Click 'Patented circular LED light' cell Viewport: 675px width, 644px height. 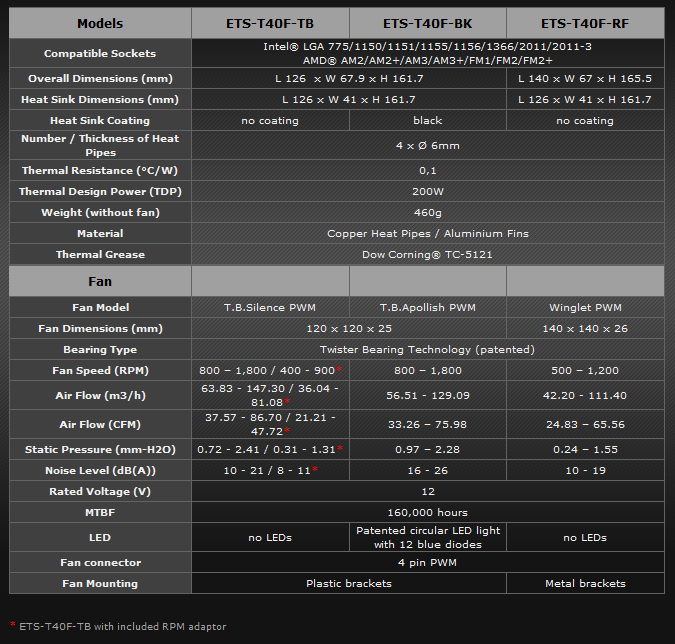click(x=427, y=537)
